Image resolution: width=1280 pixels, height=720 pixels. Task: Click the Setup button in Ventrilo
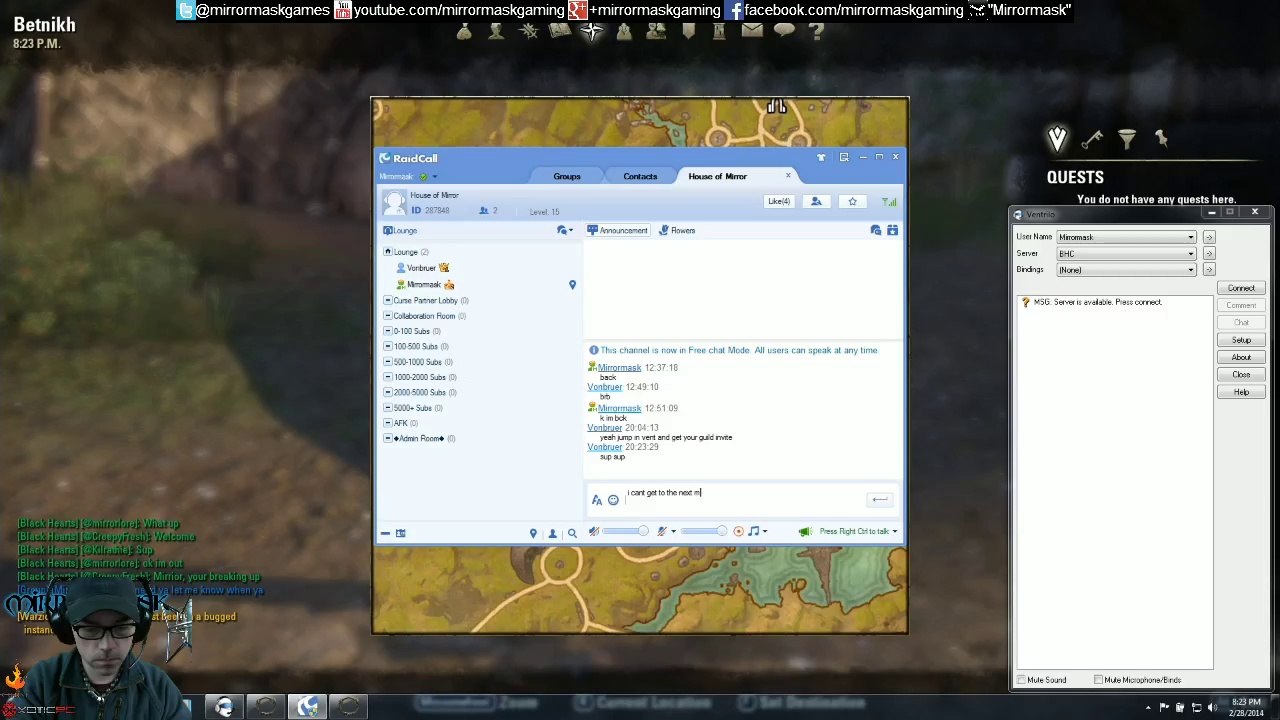click(1241, 340)
